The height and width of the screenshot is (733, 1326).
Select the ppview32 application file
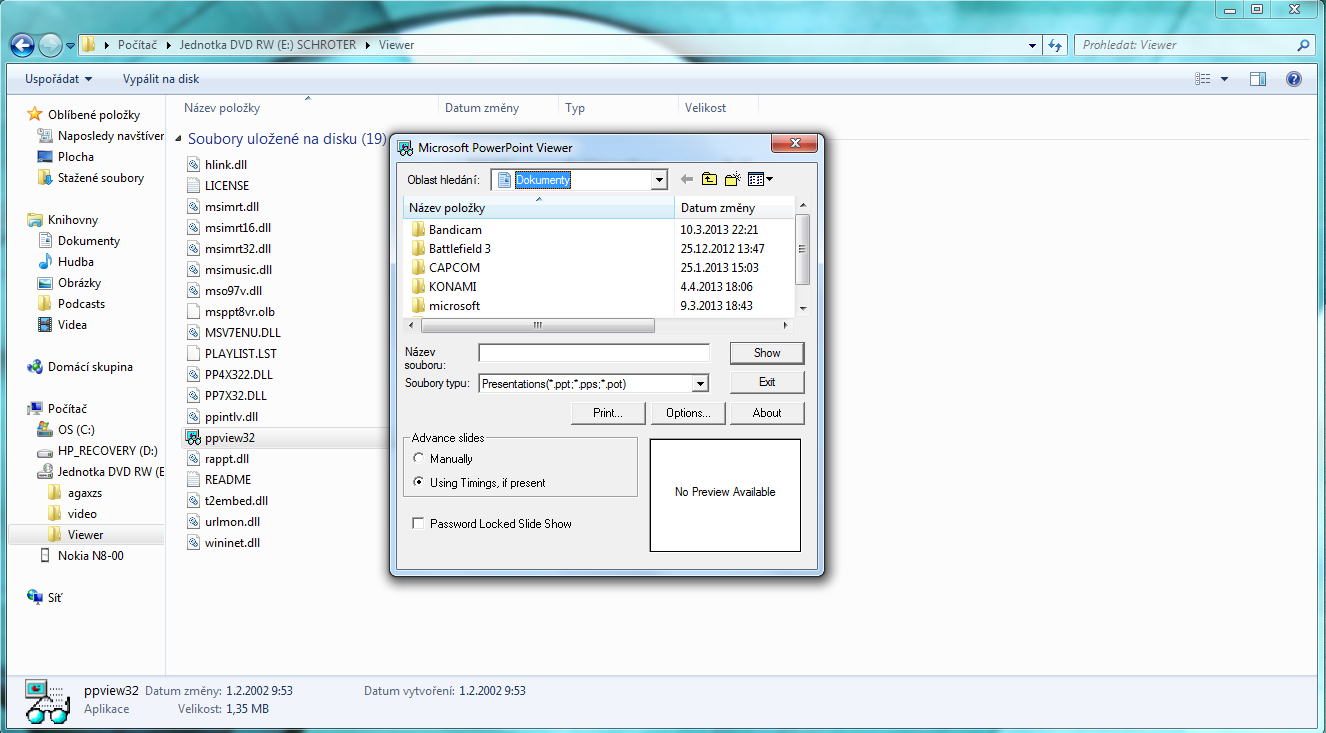tap(221, 438)
